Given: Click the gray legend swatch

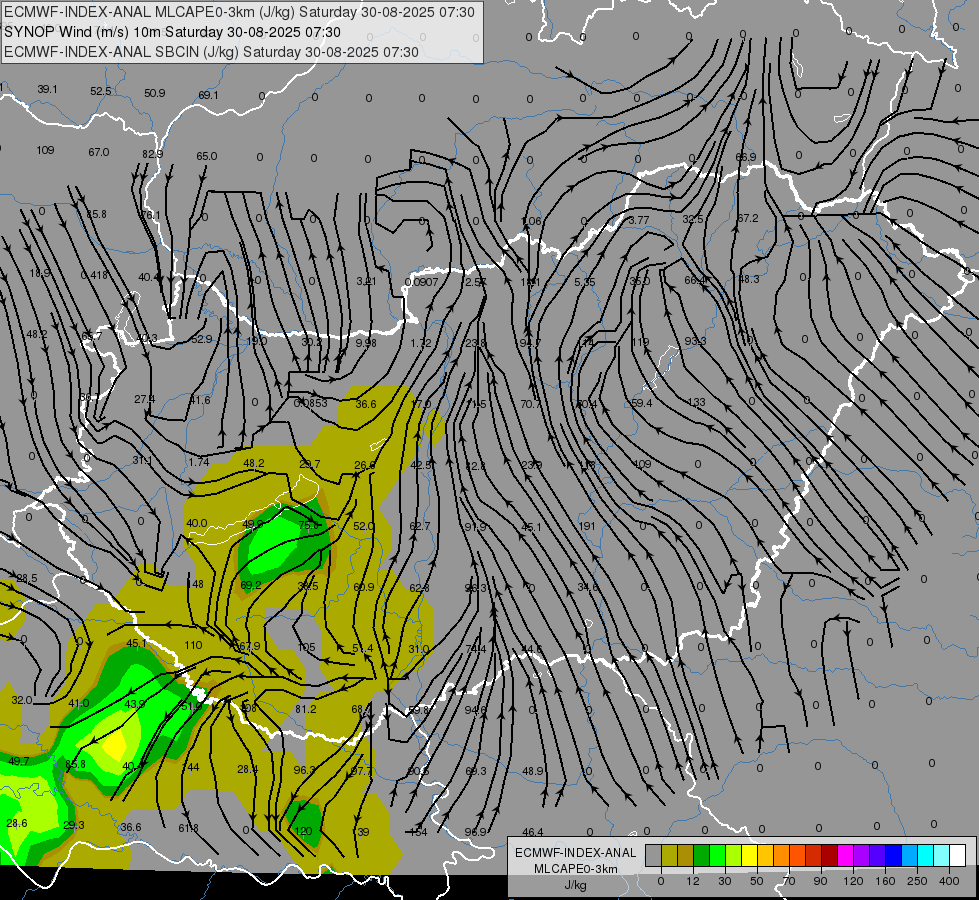Looking at the screenshot, I should coord(654,855).
